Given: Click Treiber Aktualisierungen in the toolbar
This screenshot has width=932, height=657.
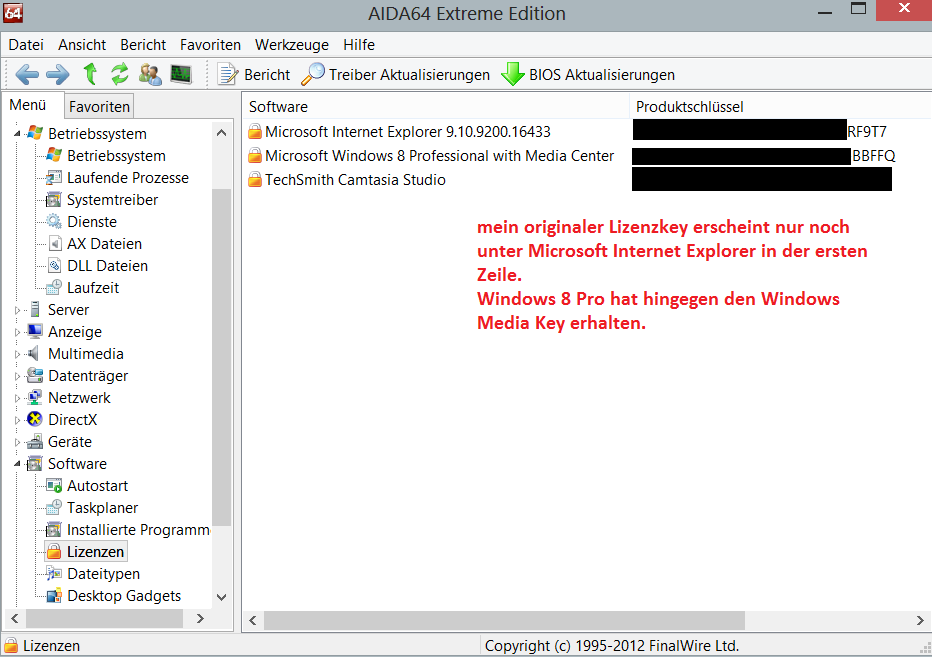Looking at the screenshot, I should coord(395,75).
